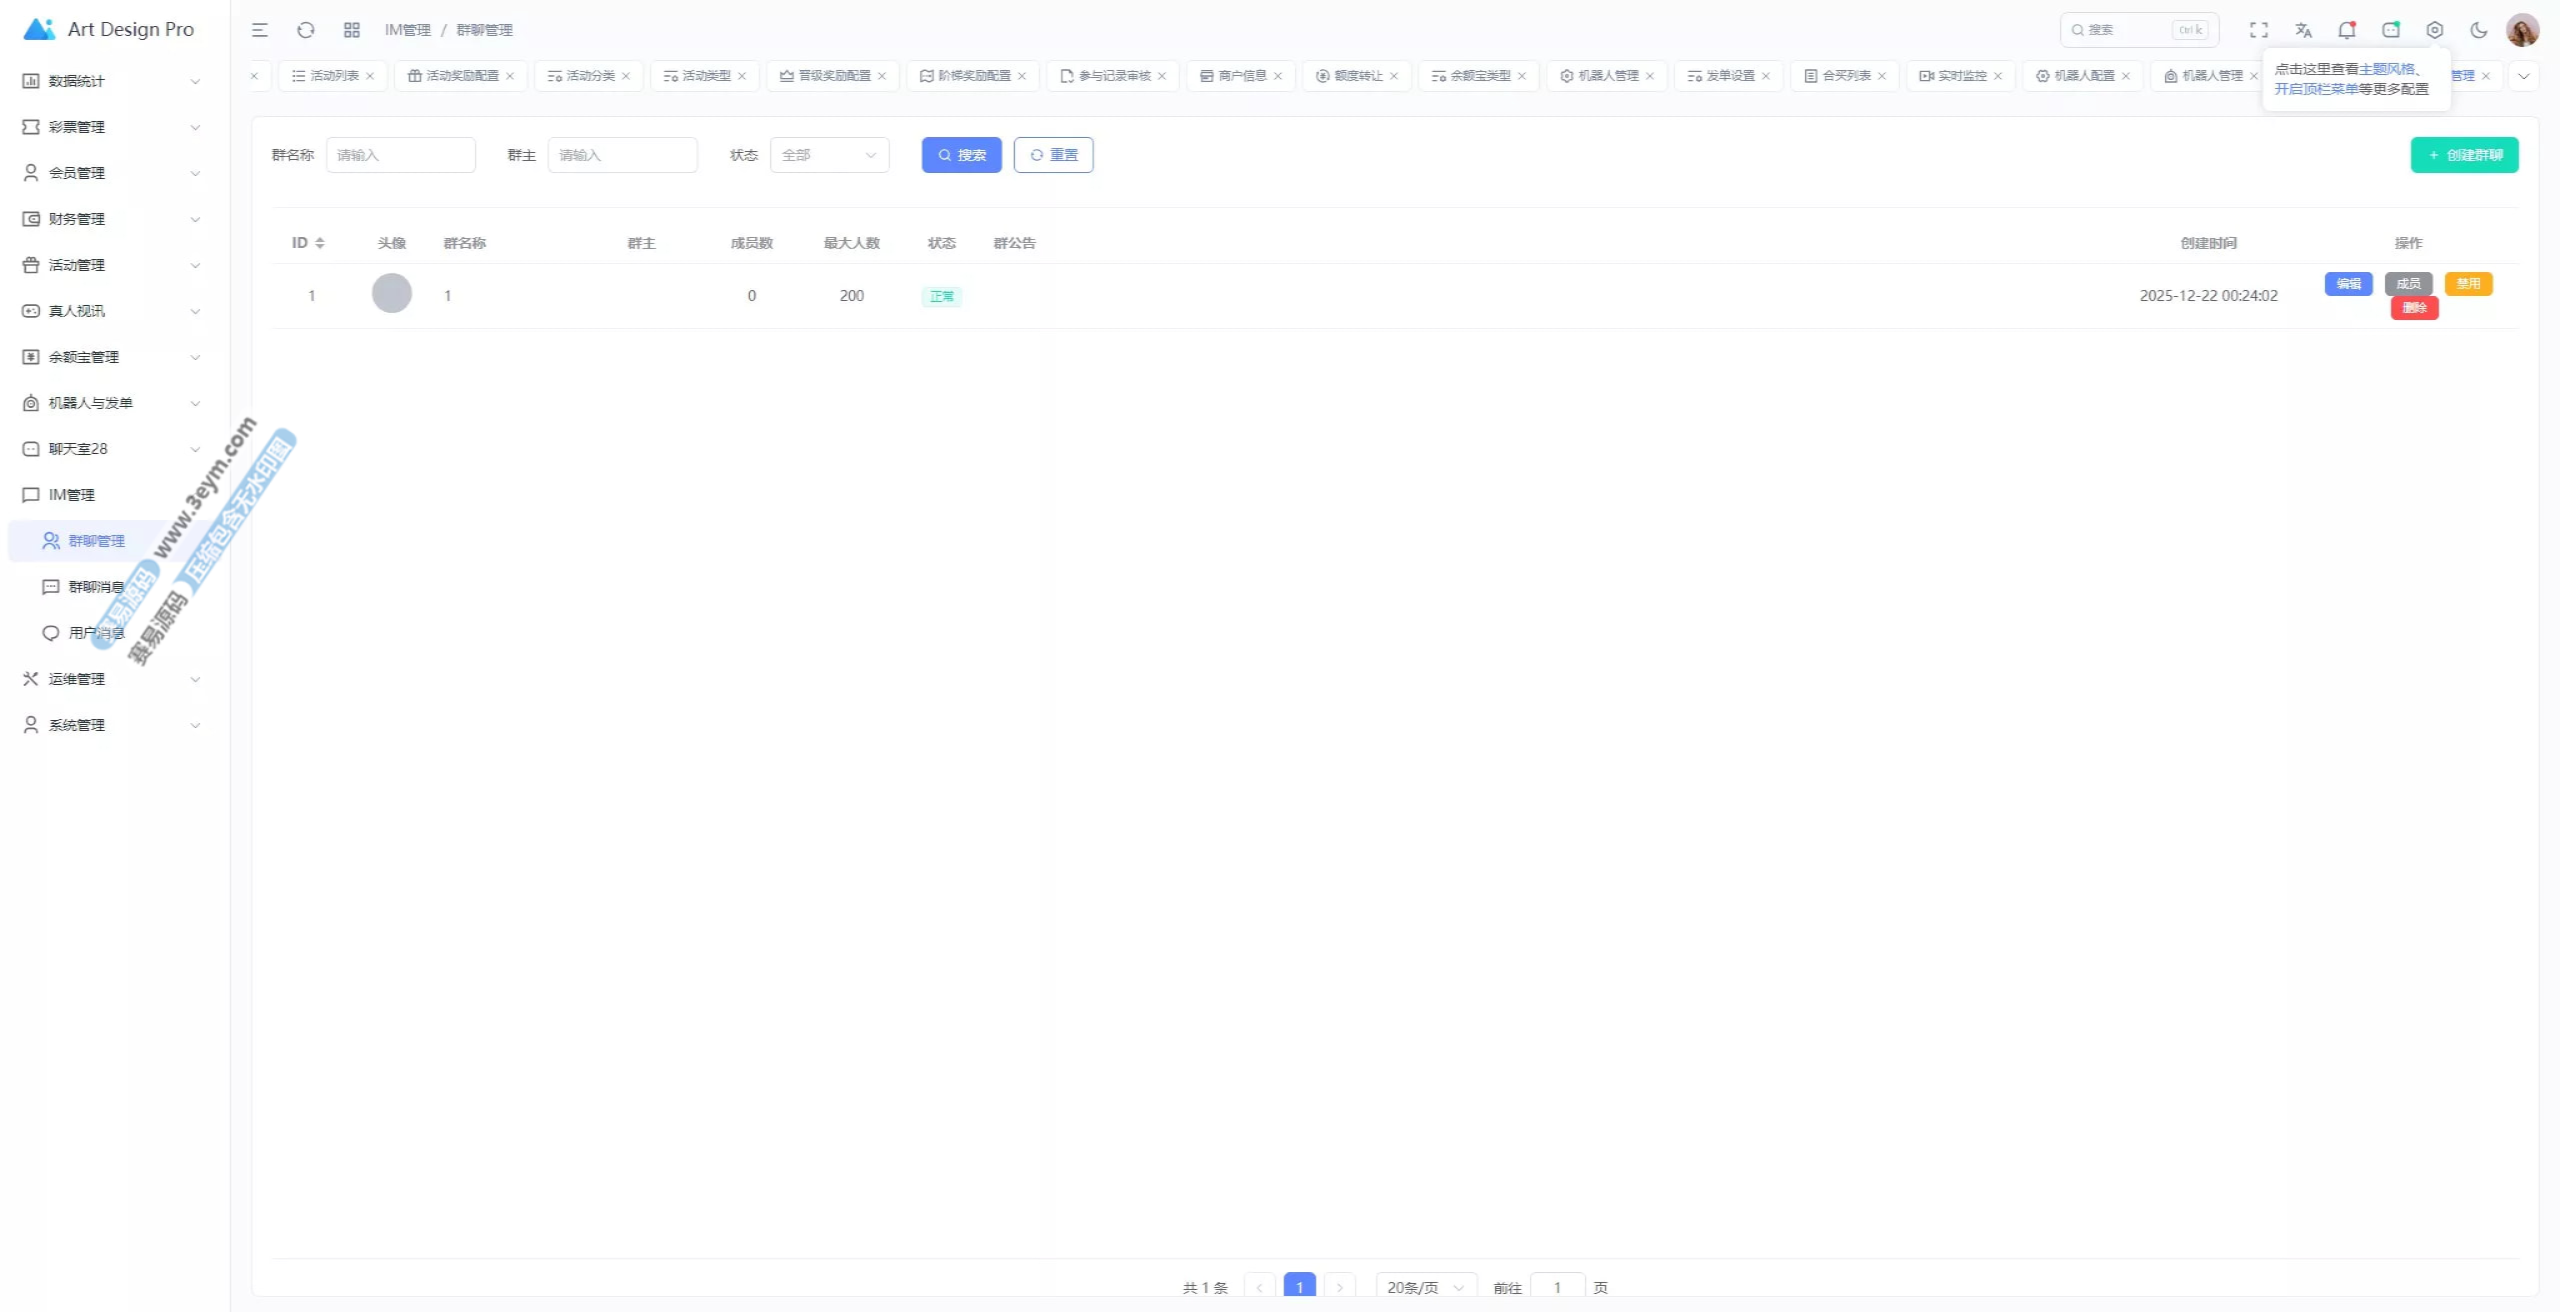Viewport: 2560px width, 1312px height.
Task: Click the green 创建群聊 button
Action: click(x=2464, y=155)
